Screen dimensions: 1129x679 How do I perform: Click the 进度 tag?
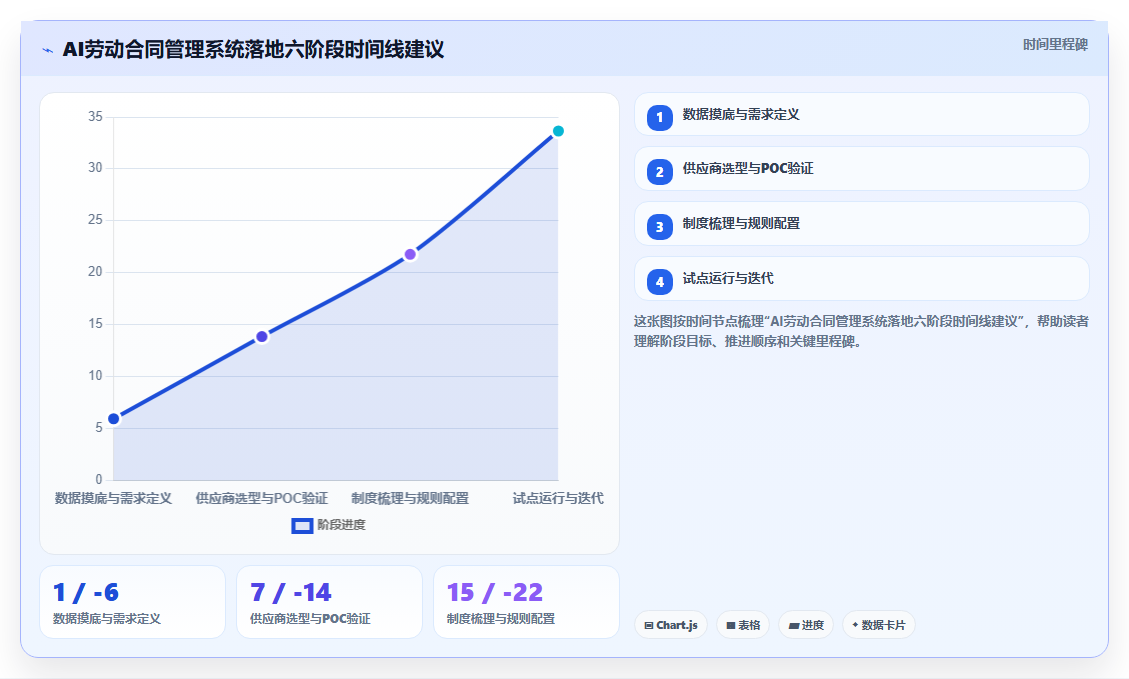point(806,625)
